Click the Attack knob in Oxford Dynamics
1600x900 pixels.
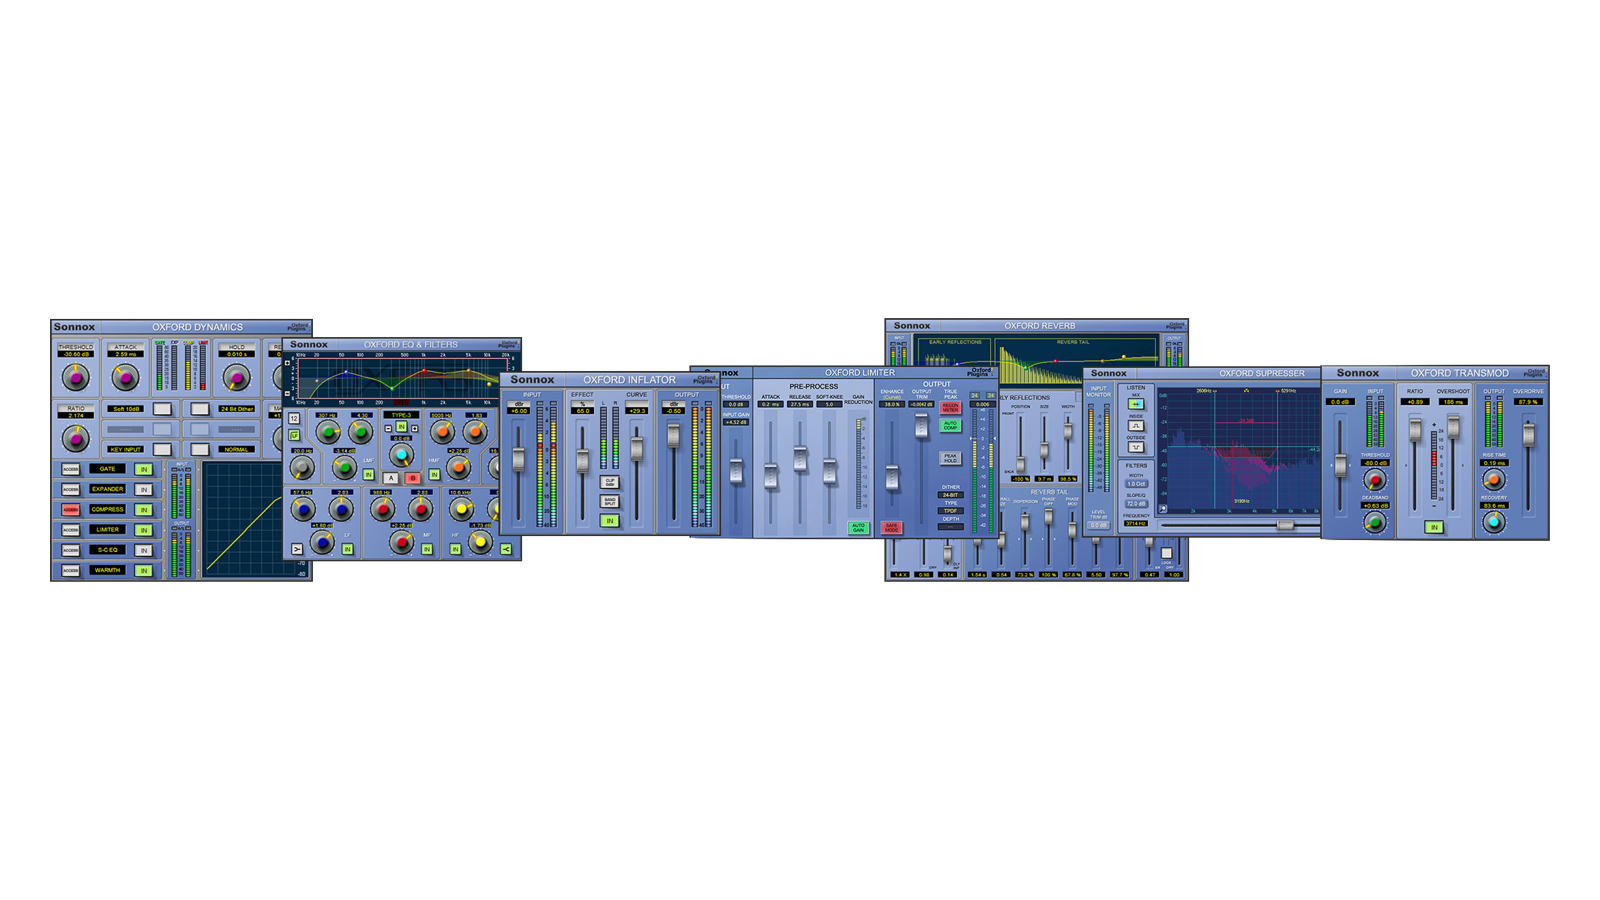click(126, 377)
